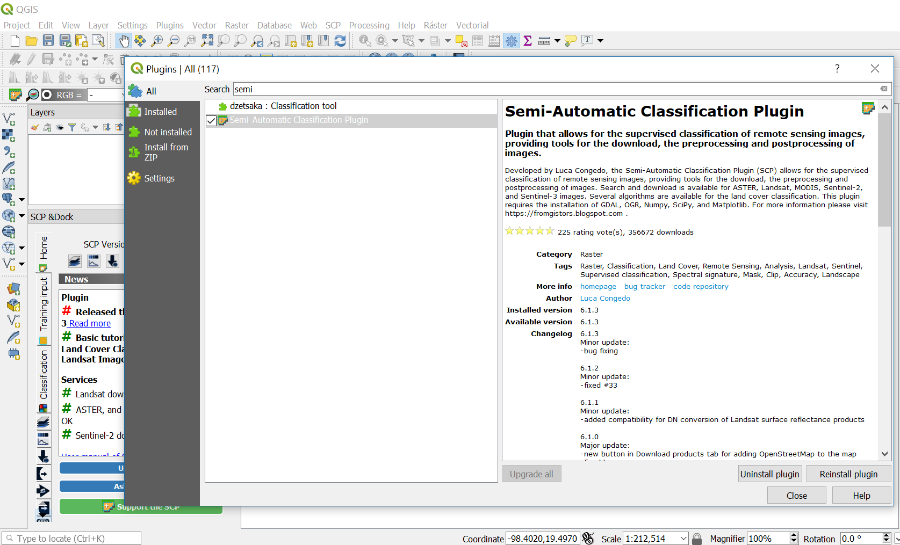Open the bug tracker link

pos(645,286)
